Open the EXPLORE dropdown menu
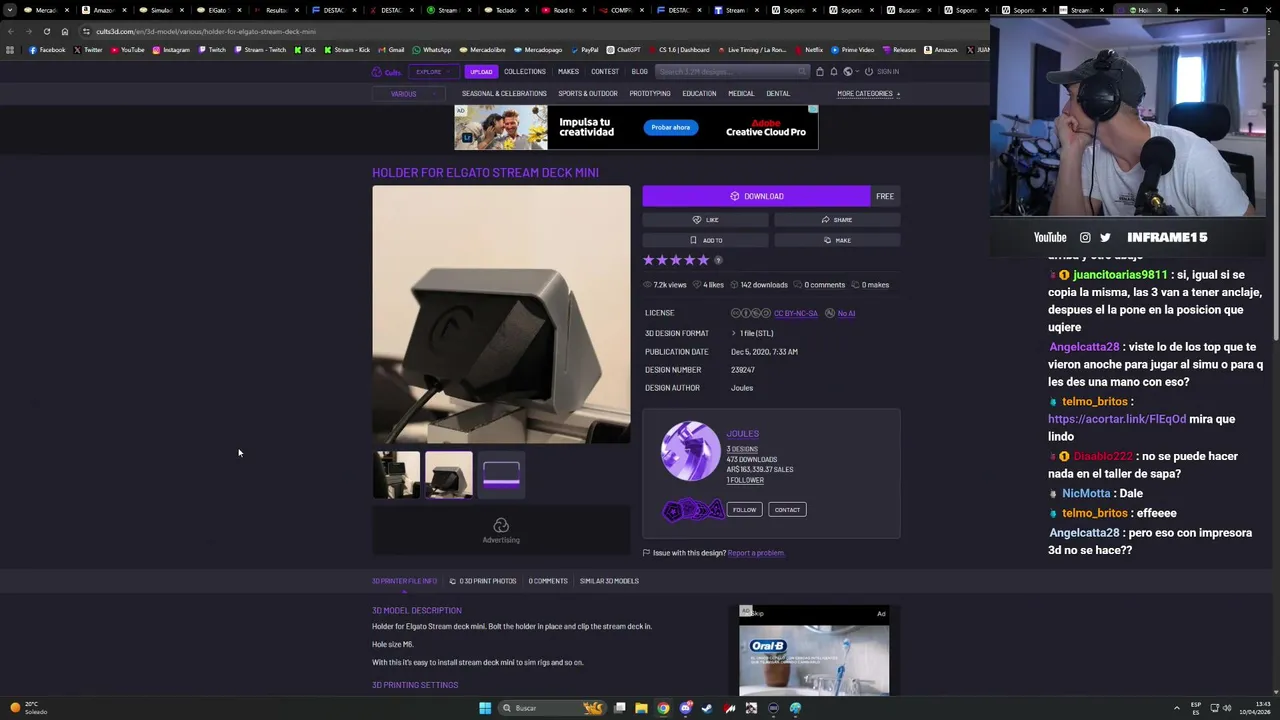The height and width of the screenshot is (720, 1280). [434, 72]
